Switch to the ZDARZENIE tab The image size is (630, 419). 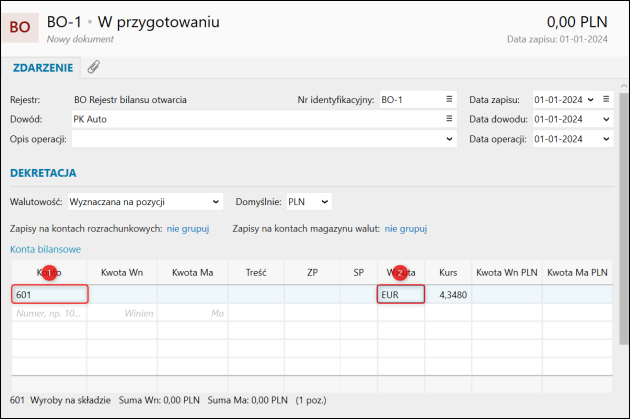click(x=43, y=67)
